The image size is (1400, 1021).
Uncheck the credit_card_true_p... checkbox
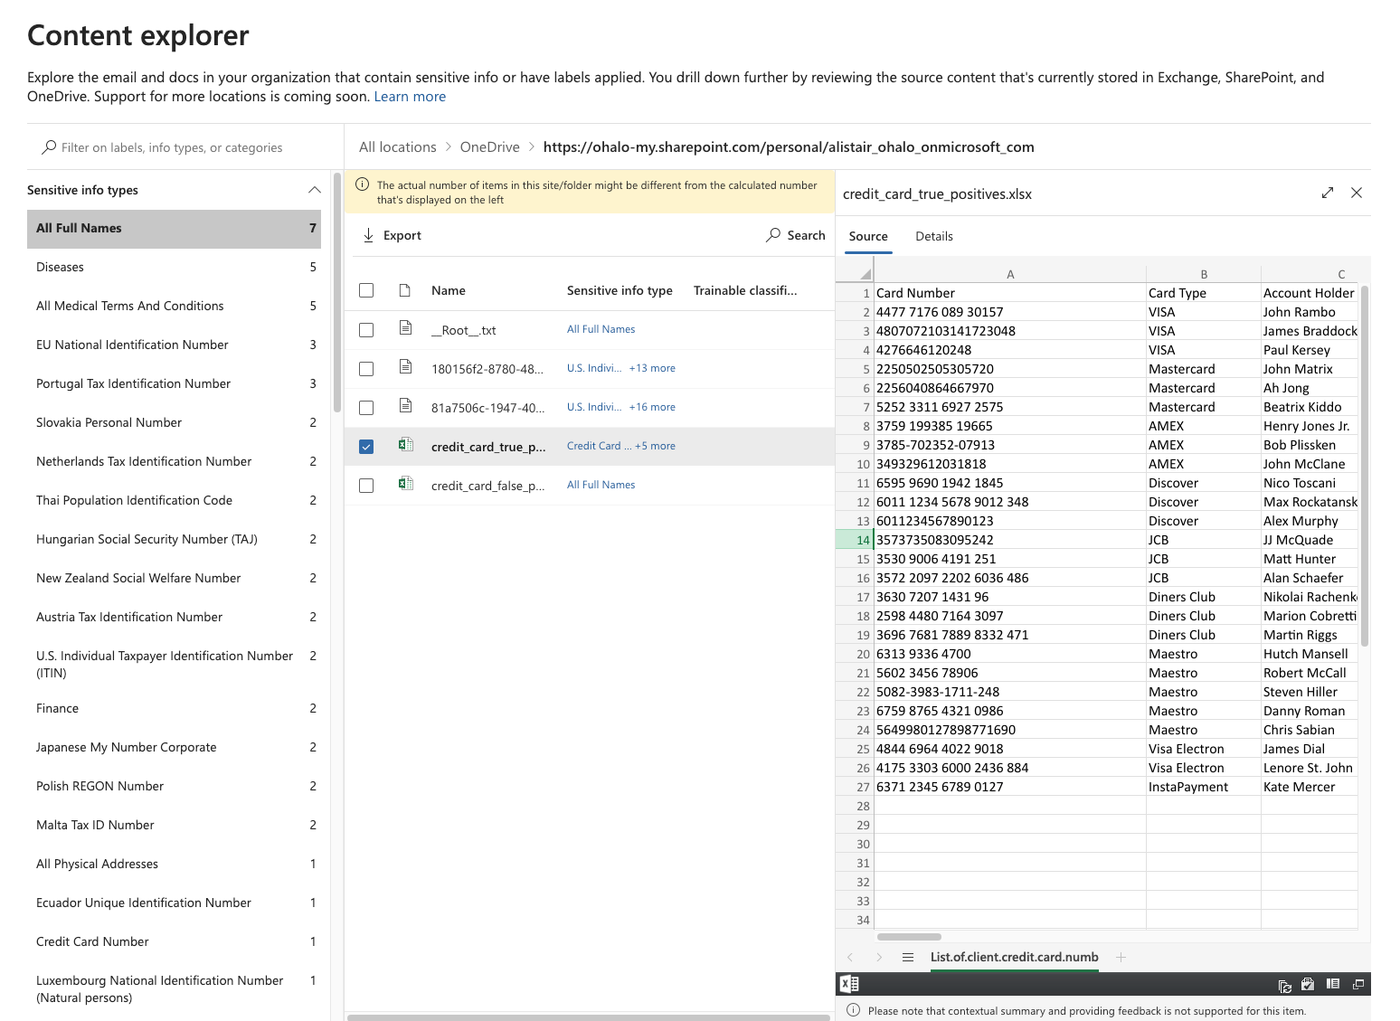[367, 446]
